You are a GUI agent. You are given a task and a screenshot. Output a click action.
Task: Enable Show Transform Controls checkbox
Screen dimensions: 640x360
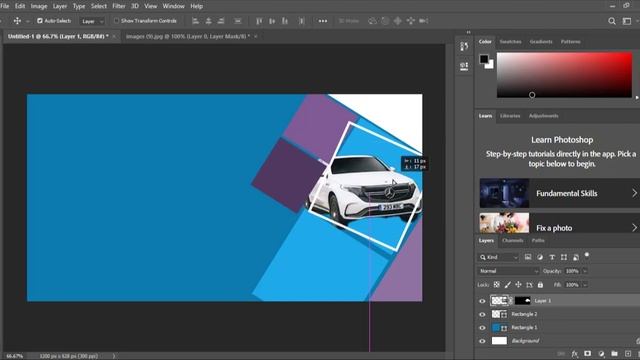(116, 21)
